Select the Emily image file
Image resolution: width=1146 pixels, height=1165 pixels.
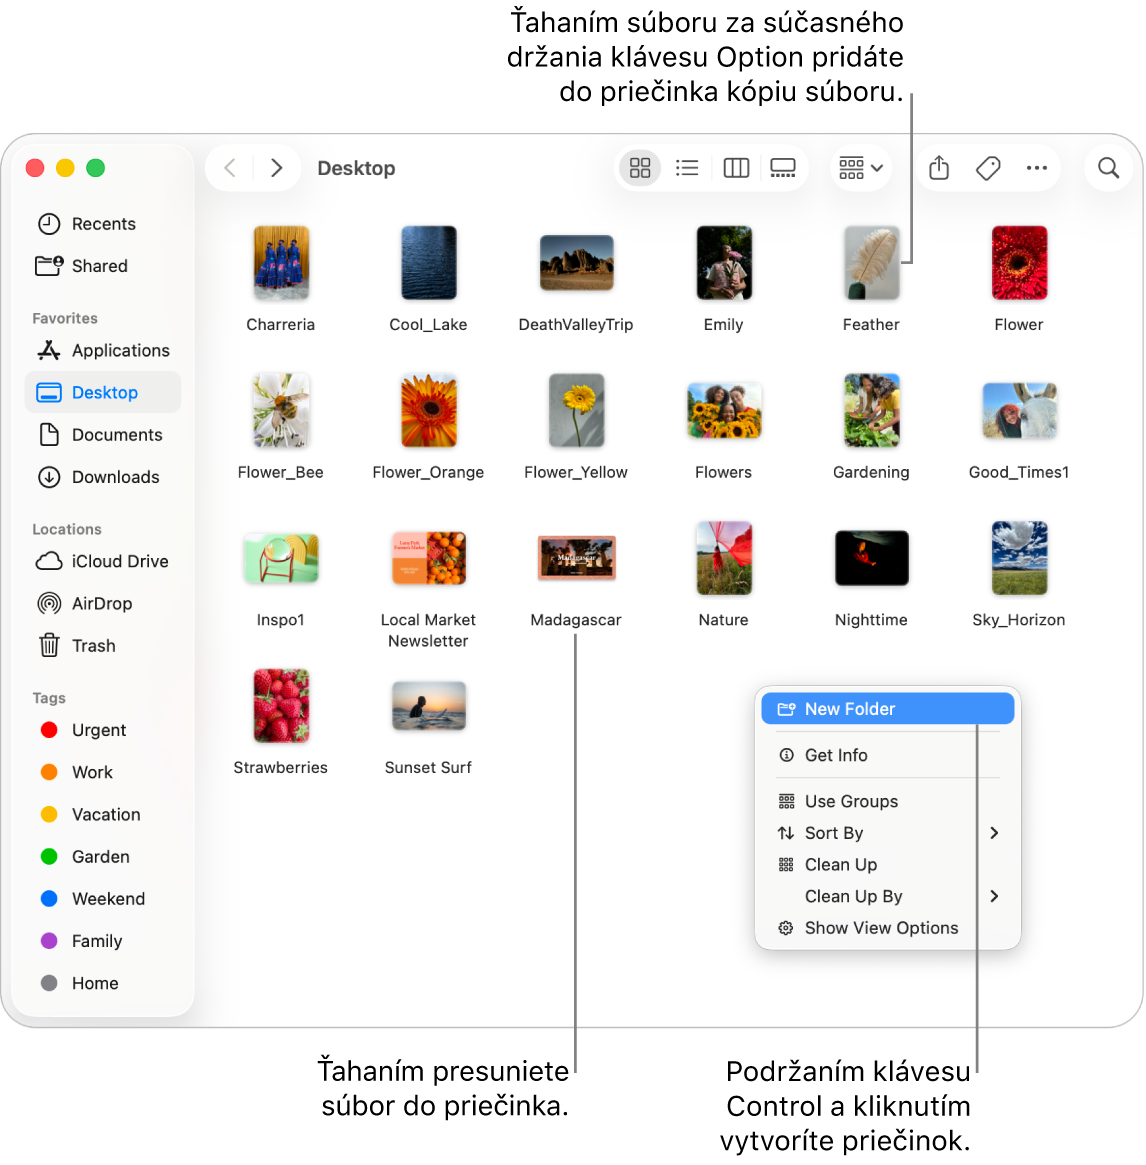(x=724, y=263)
